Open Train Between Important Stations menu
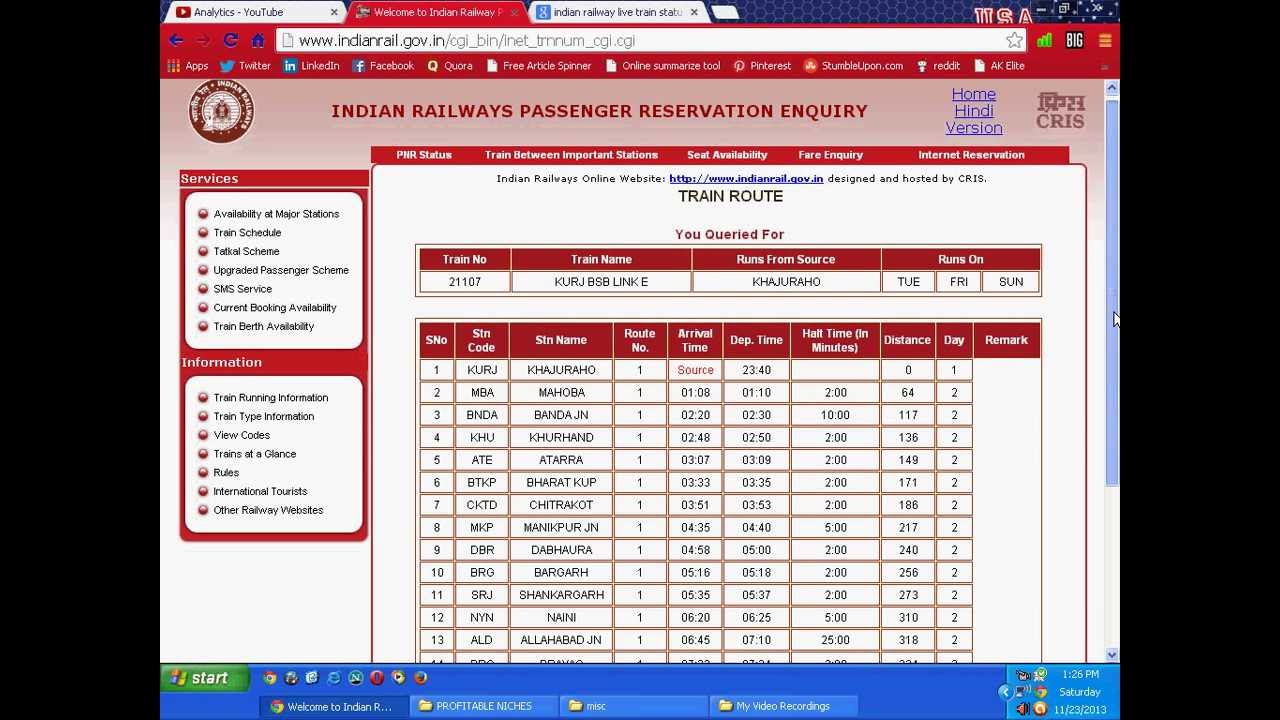The width and height of the screenshot is (1280, 720). coord(571,155)
